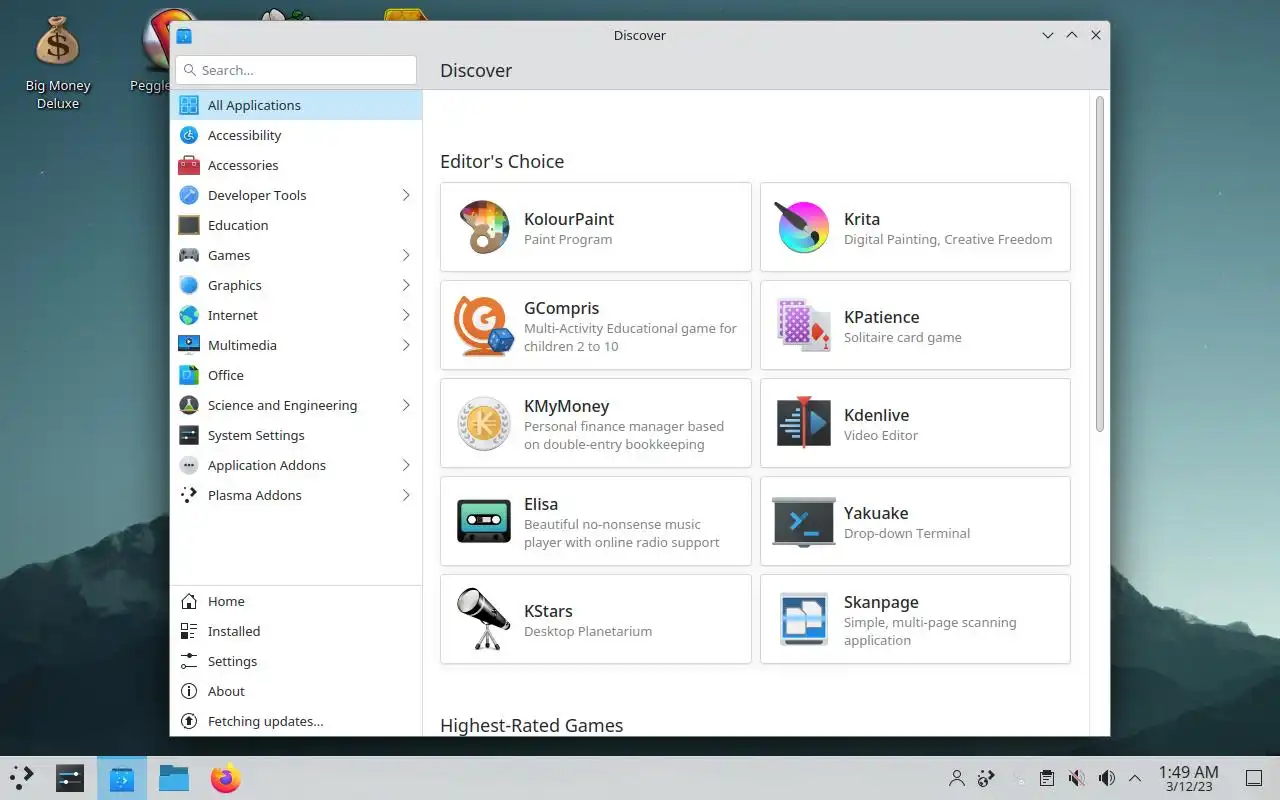Click the About info icon
The height and width of the screenshot is (800, 1280).
pyautogui.click(x=189, y=691)
